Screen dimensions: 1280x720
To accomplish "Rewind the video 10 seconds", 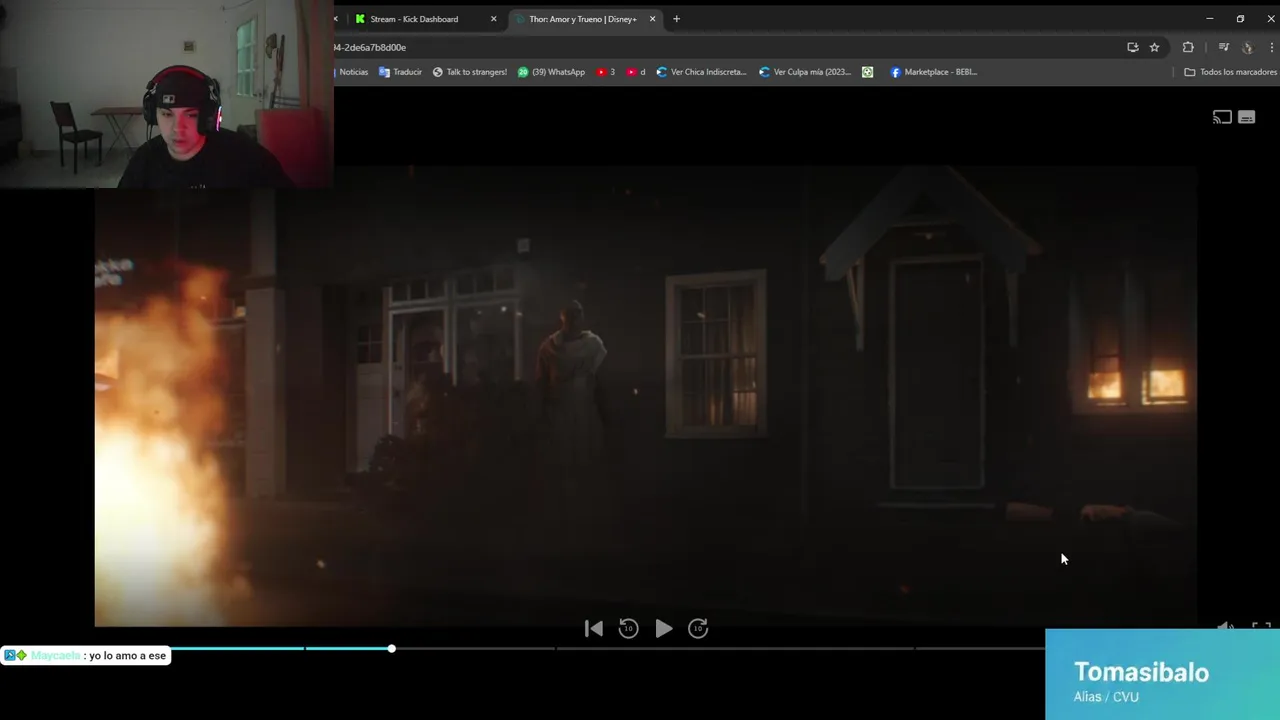I will point(628,628).
